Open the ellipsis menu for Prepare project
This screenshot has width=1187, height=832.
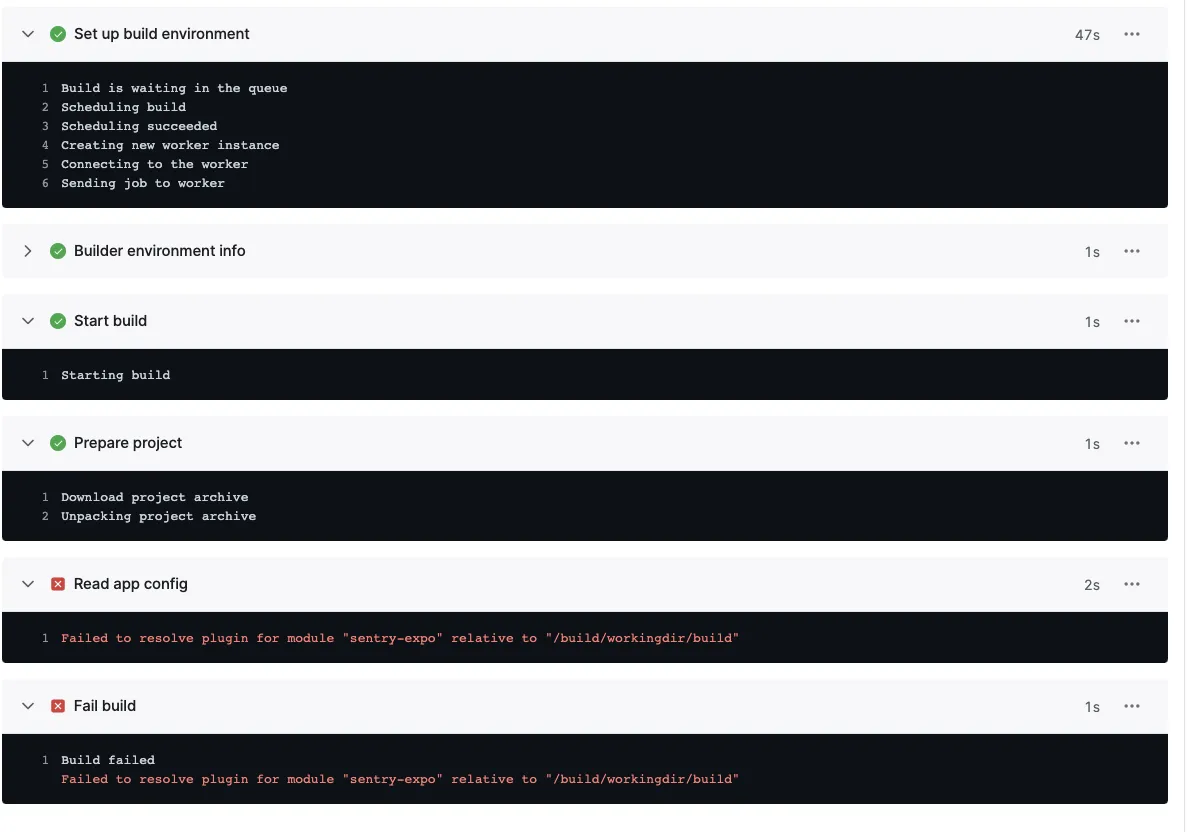(1132, 443)
